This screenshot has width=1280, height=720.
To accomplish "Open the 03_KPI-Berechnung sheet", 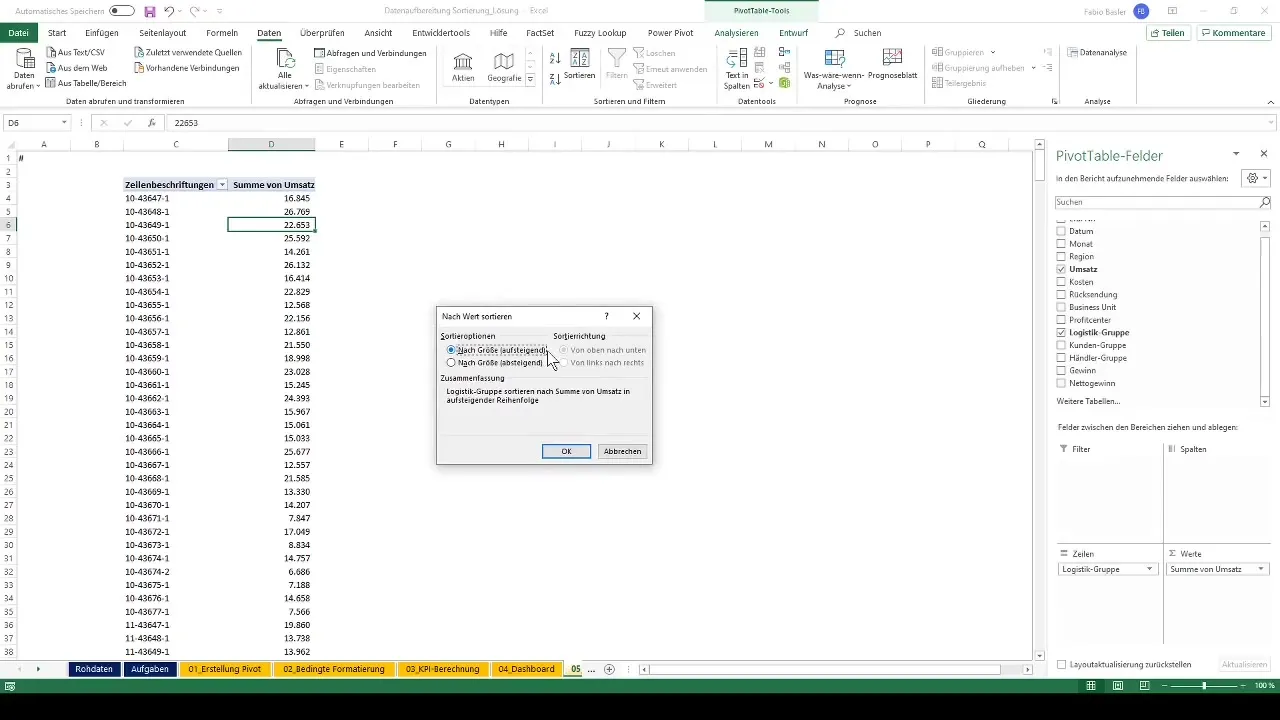I will click(441, 669).
